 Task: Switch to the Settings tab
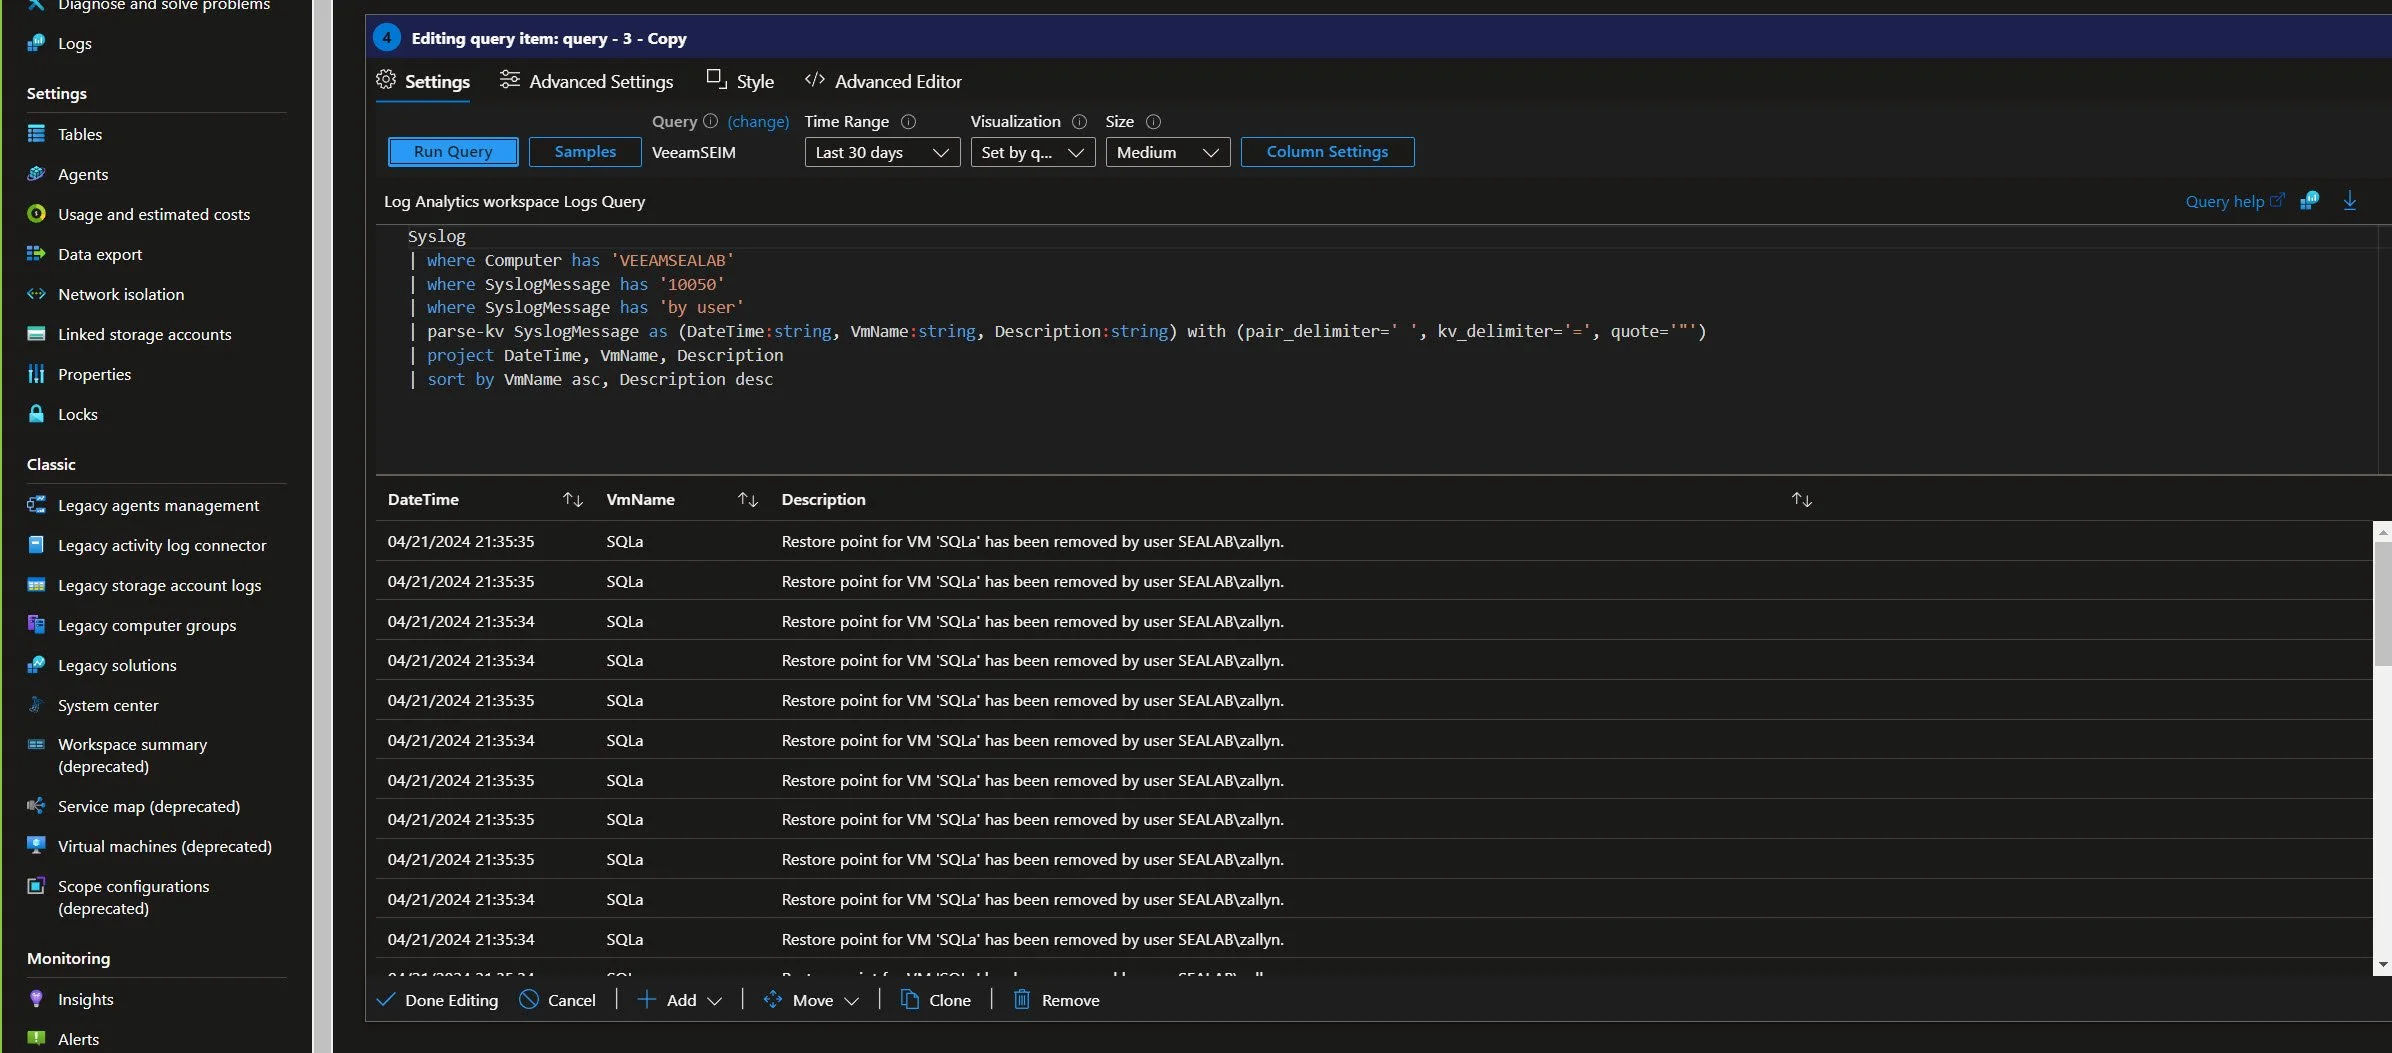coord(423,81)
